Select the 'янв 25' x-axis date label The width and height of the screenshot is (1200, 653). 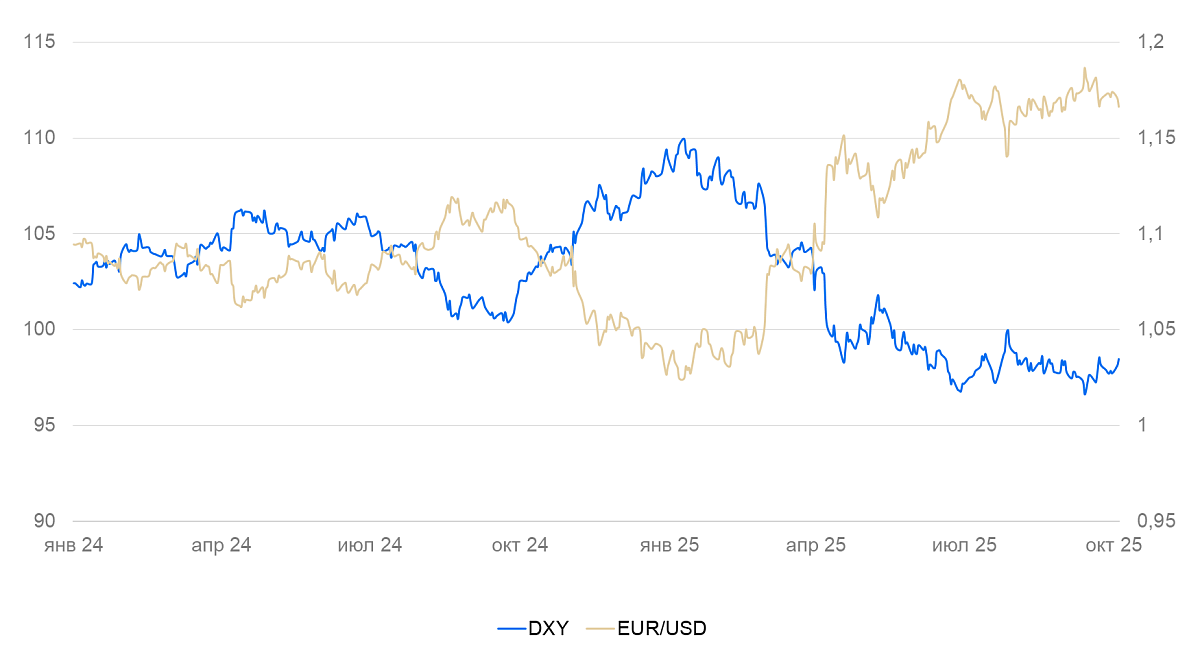click(x=668, y=545)
